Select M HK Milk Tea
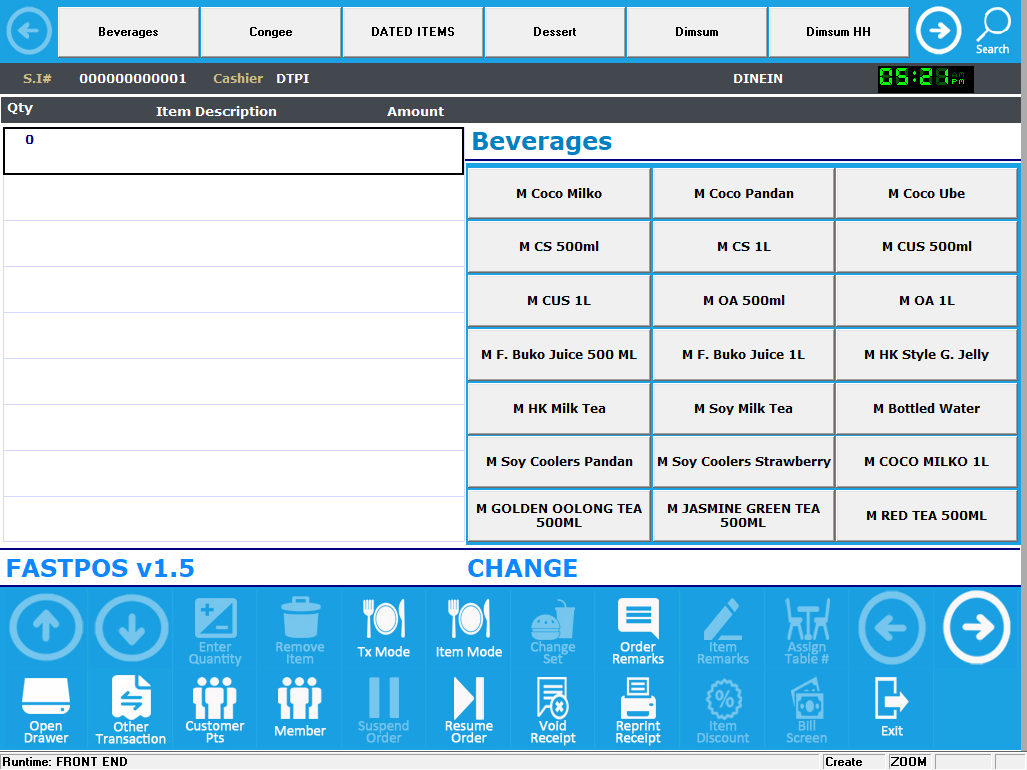1027x770 pixels. [558, 408]
